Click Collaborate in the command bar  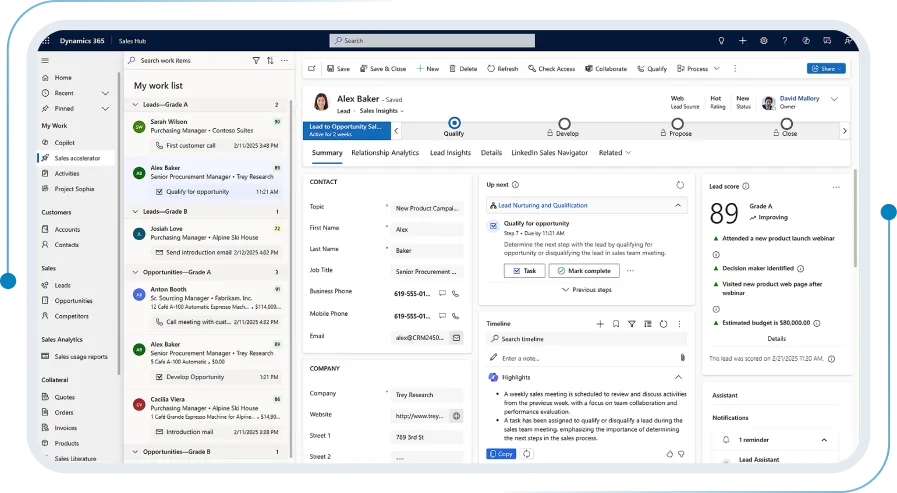(x=605, y=69)
